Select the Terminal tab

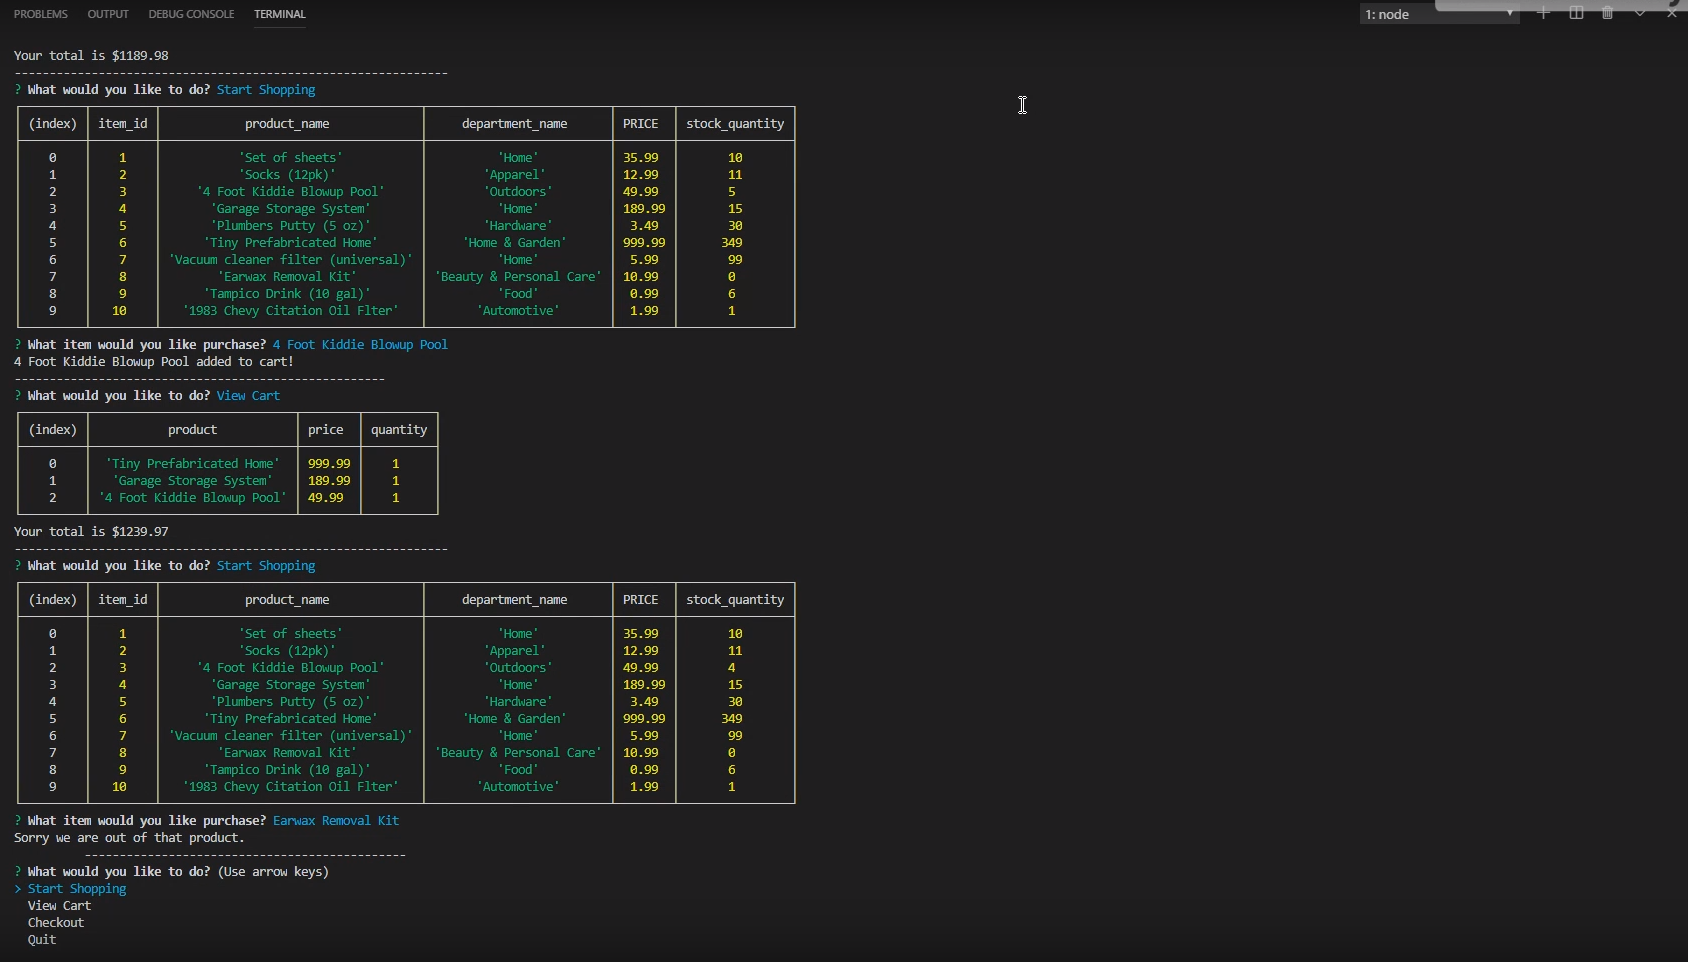tap(280, 14)
